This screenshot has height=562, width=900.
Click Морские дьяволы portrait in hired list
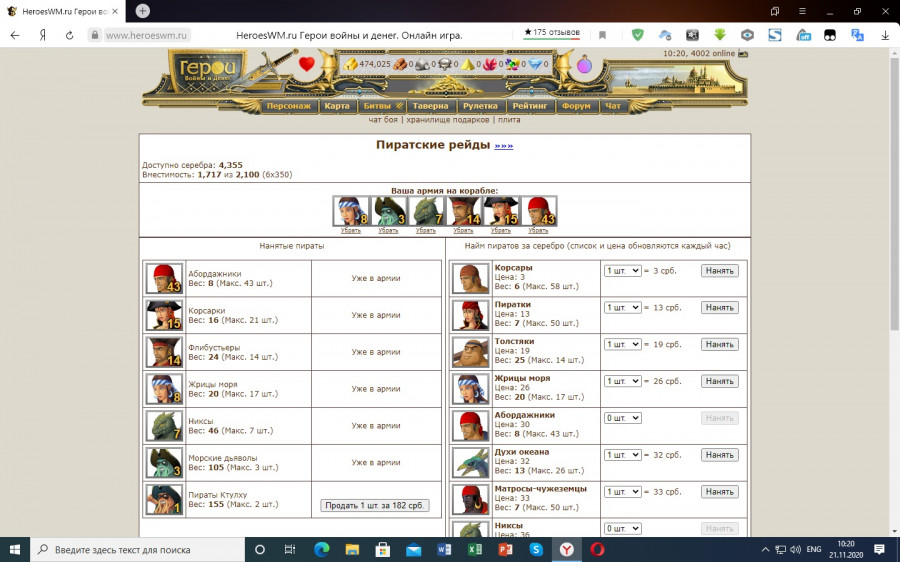coord(164,462)
